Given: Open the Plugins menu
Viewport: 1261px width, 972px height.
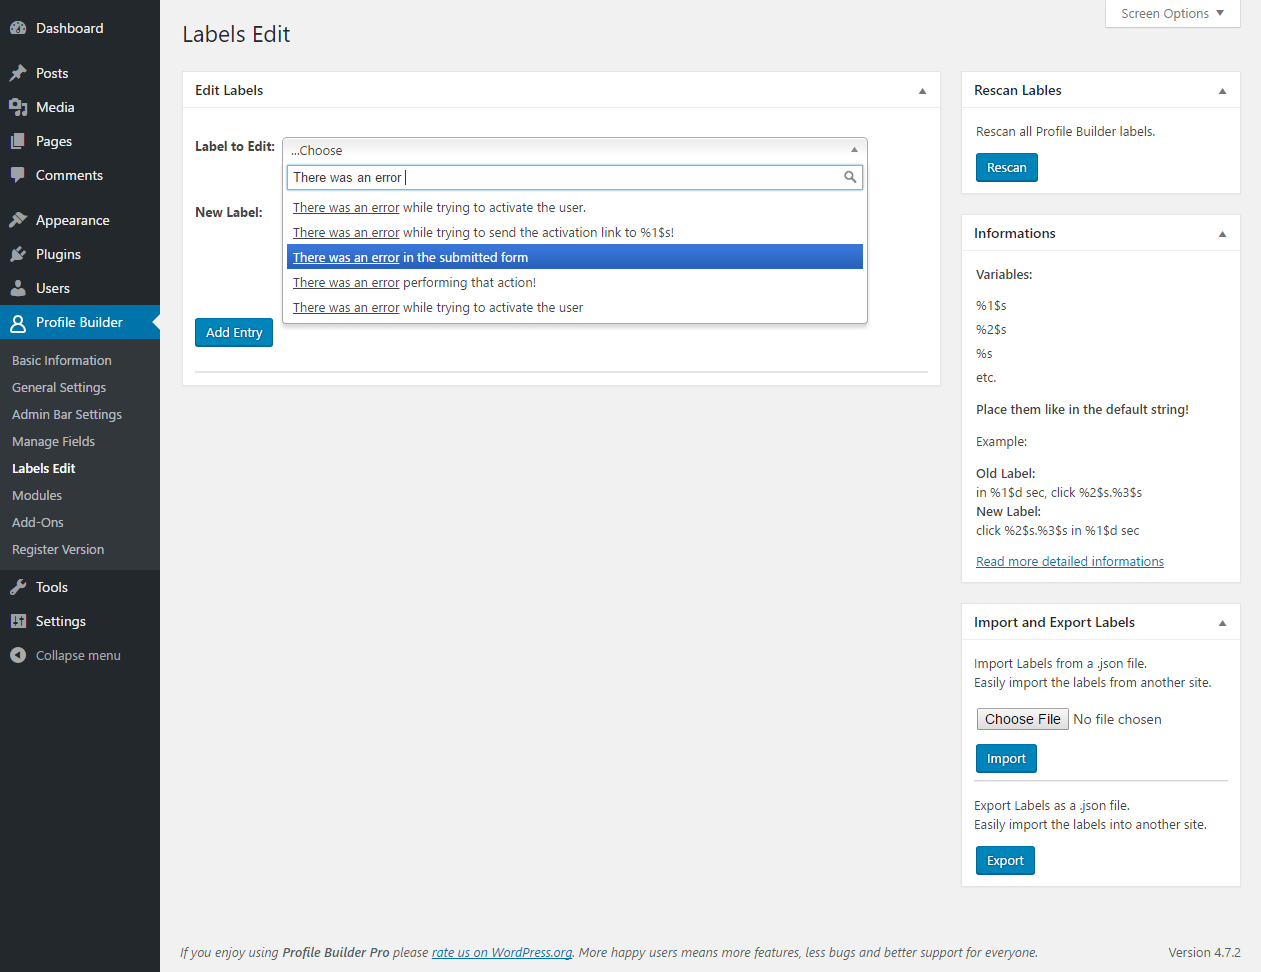Looking at the screenshot, I should (80, 254).
